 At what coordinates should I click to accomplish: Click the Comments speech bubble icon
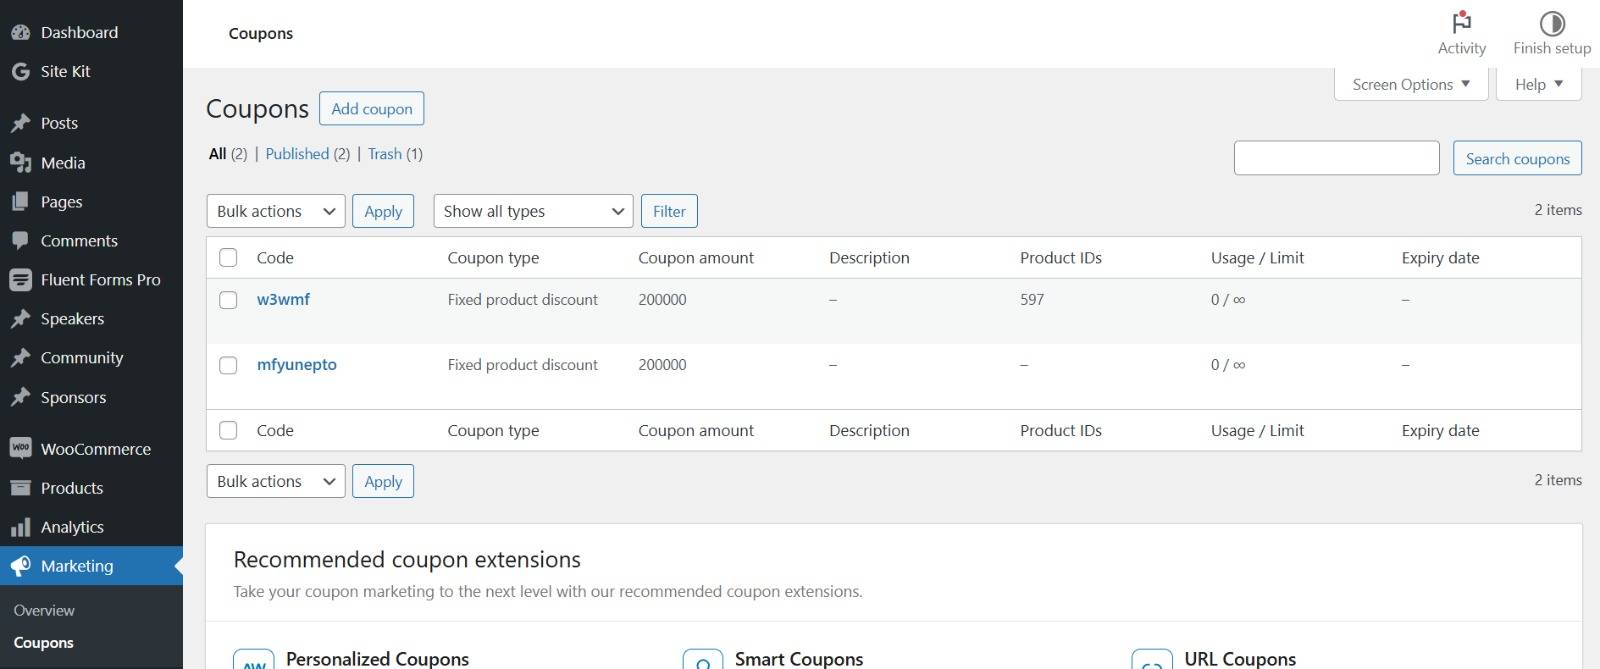tap(20, 241)
